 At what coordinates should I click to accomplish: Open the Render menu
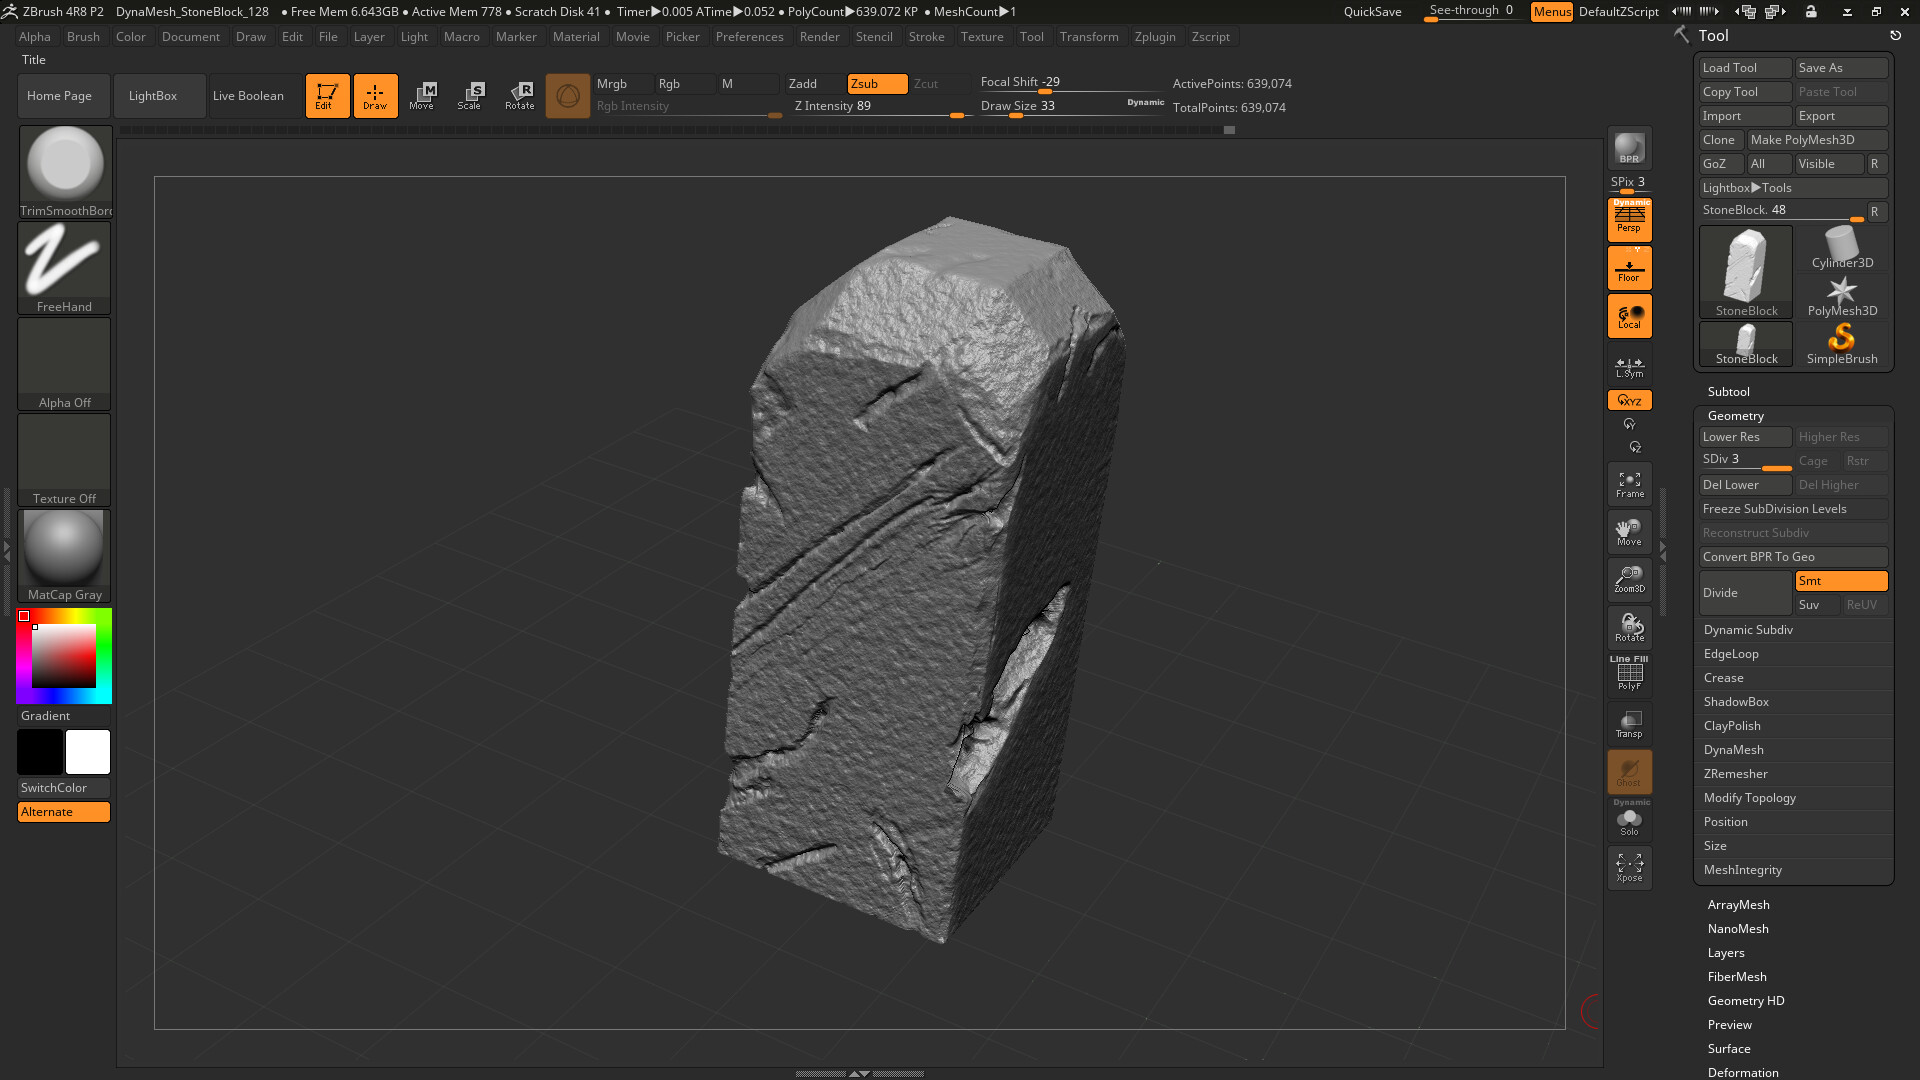tap(820, 37)
